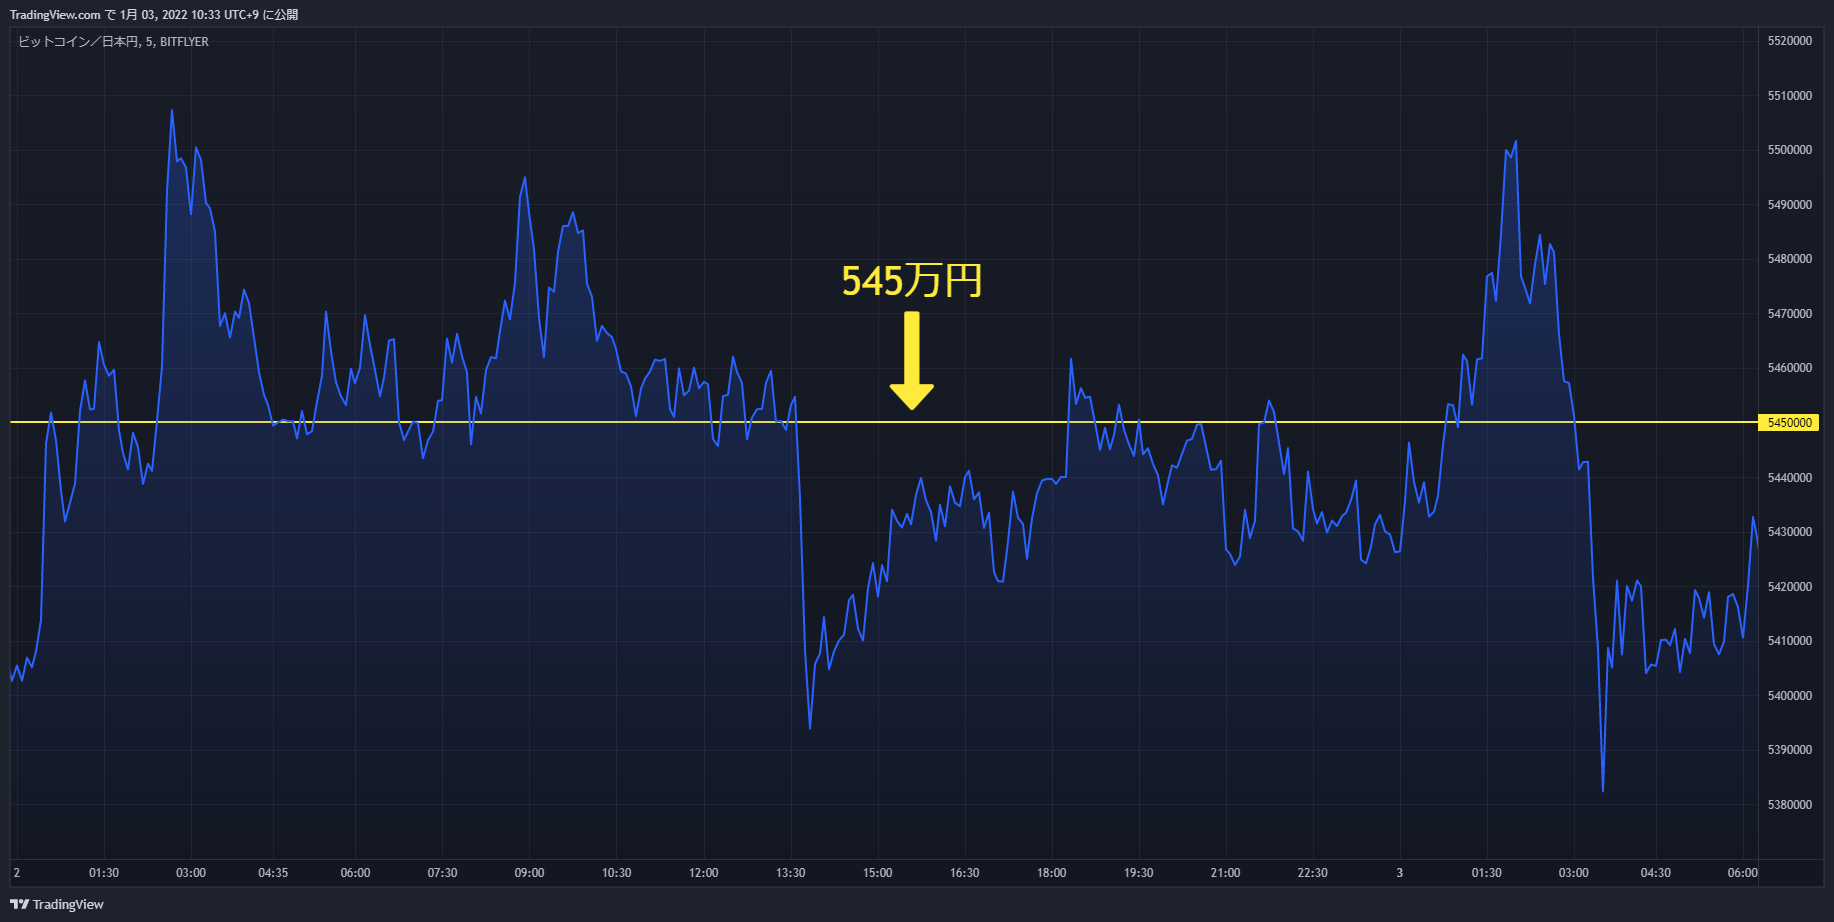Click the 04:35 time axis label

[x=273, y=873]
